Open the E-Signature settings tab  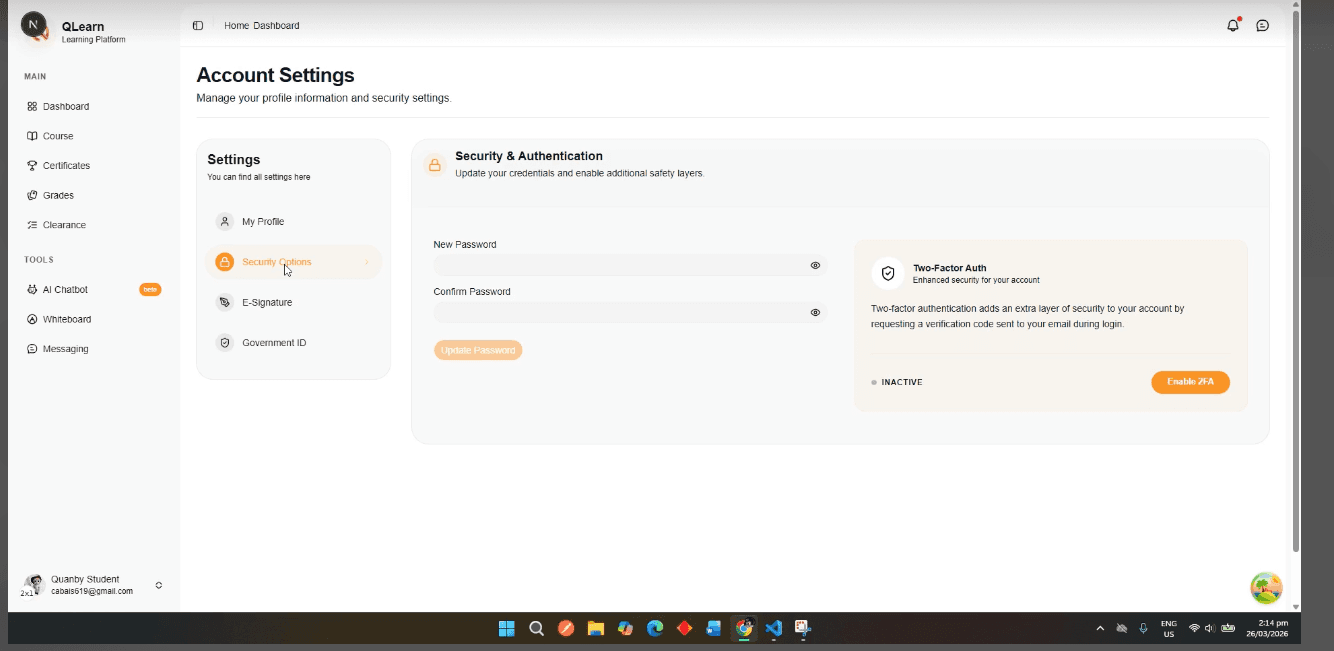294,302
